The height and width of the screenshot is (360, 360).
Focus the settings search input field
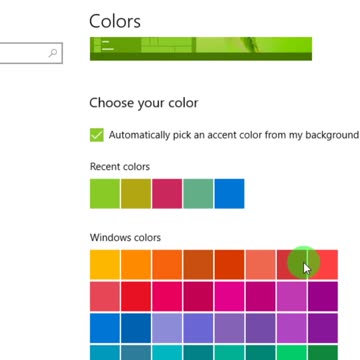(x=31, y=53)
